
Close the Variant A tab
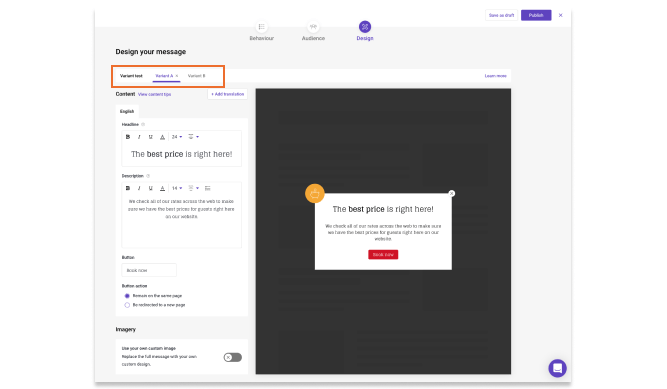pyautogui.click(x=177, y=76)
